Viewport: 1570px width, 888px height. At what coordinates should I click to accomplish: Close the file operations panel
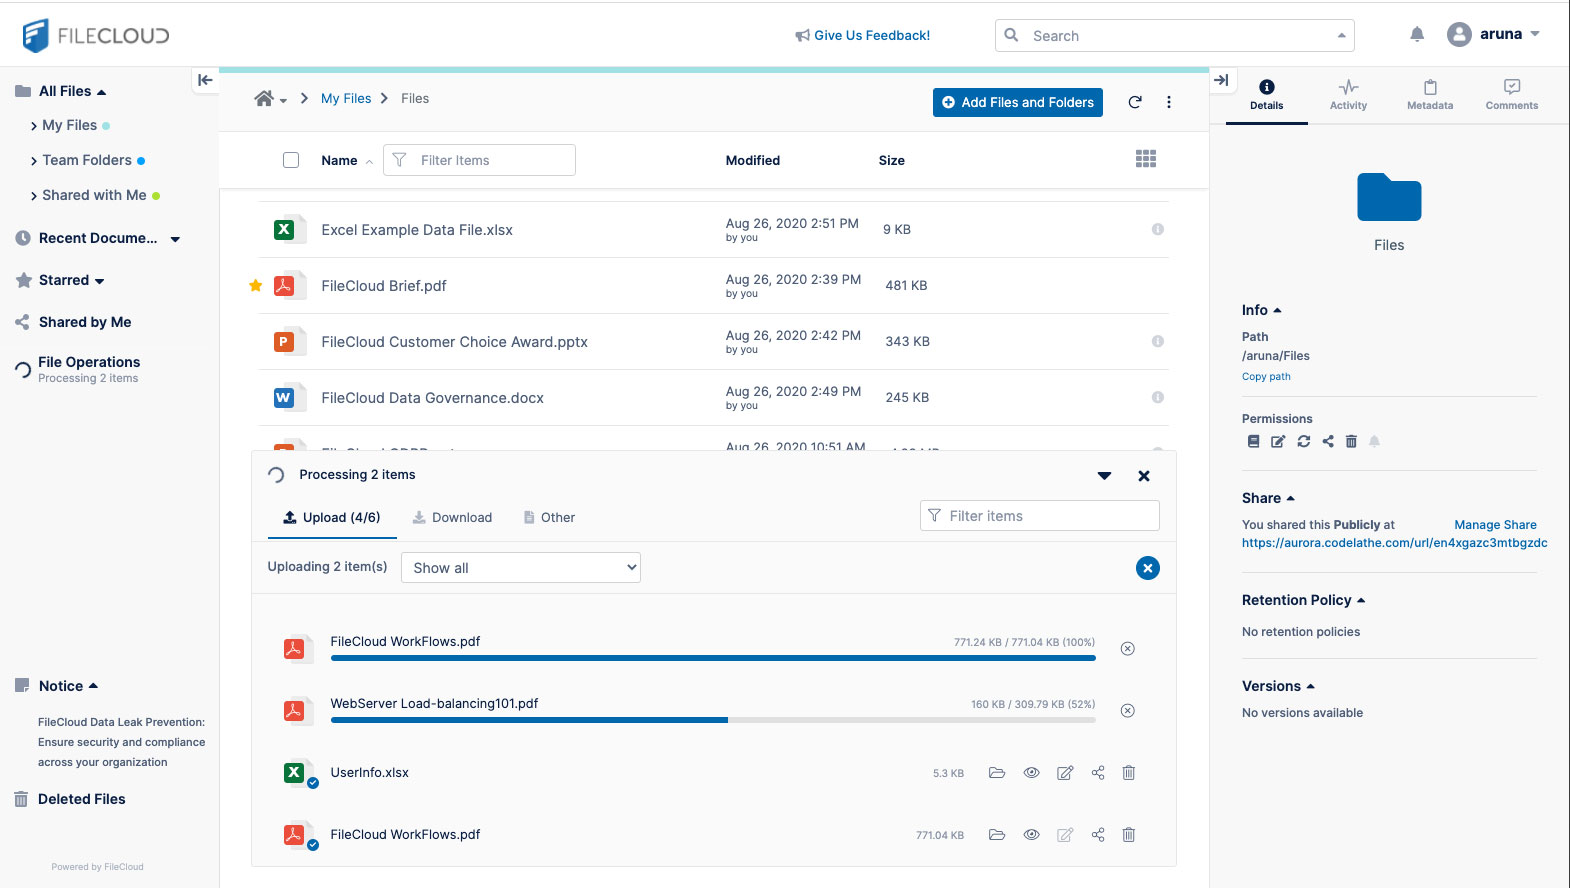[1144, 476]
